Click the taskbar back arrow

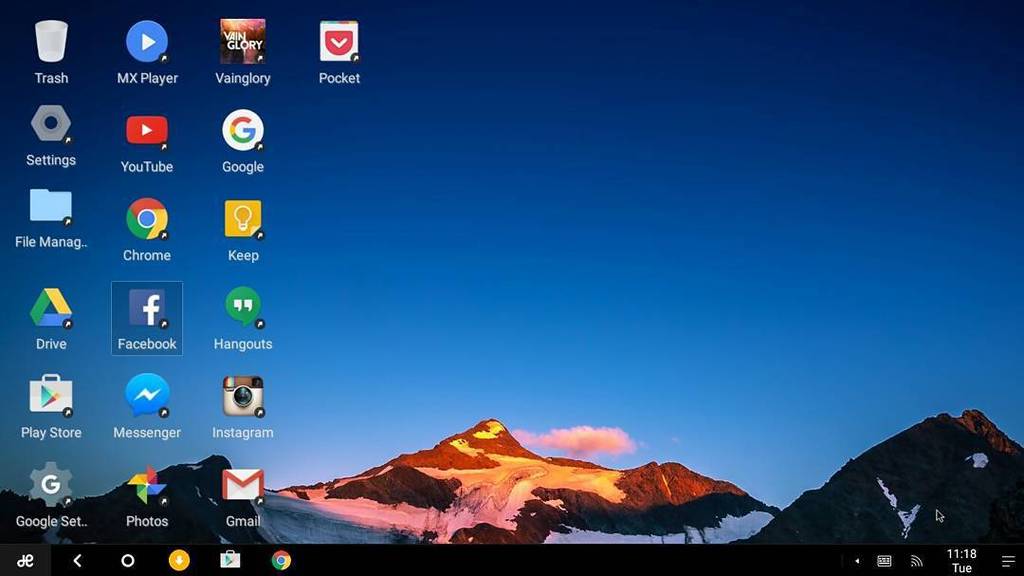[x=77, y=560]
